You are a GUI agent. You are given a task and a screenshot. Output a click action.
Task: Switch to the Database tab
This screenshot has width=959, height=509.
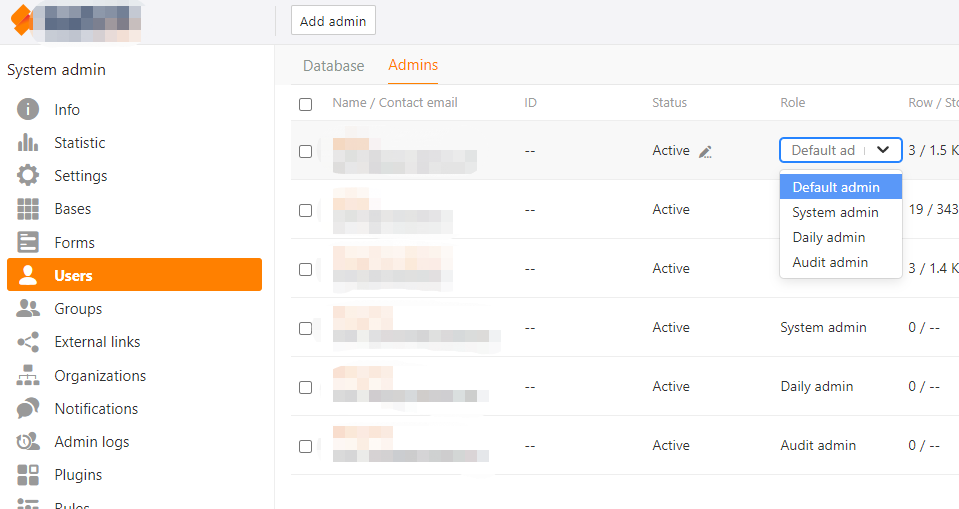click(334, 66)
